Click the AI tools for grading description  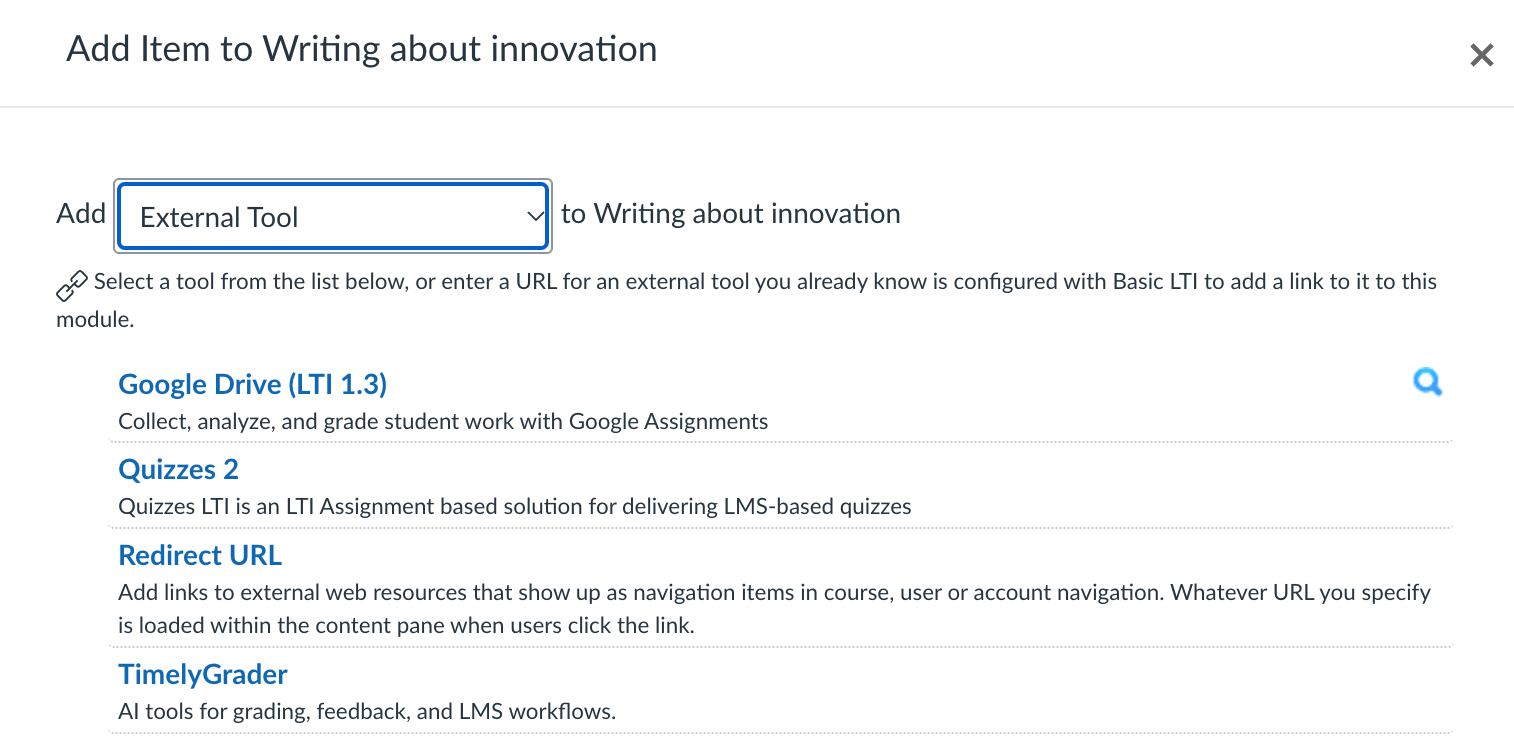(367, 712)
